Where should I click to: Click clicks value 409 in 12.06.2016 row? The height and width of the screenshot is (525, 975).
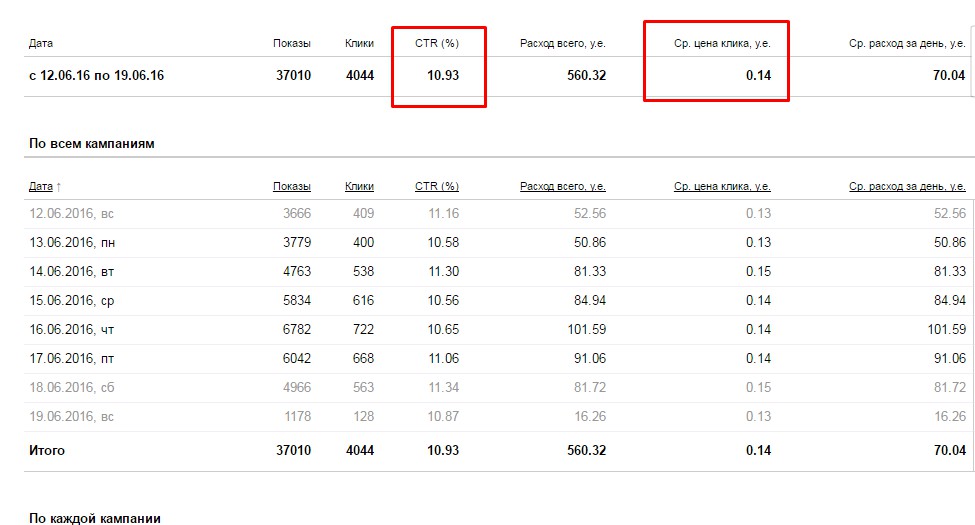[364, 213]
